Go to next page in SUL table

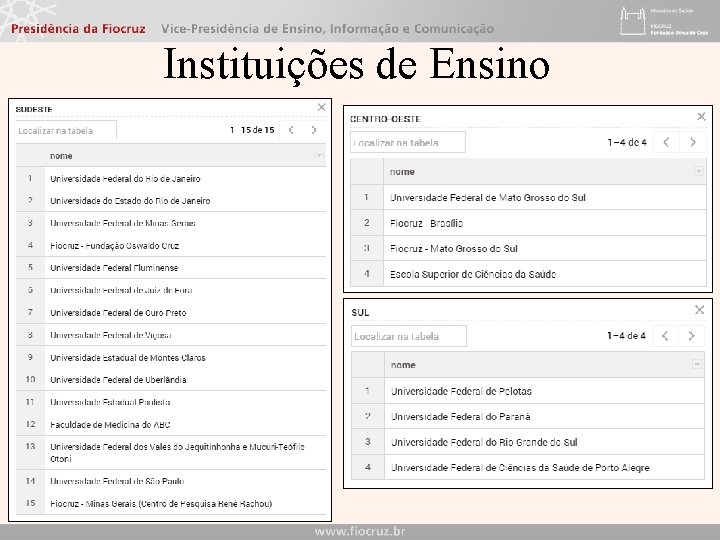click(692, 336)
